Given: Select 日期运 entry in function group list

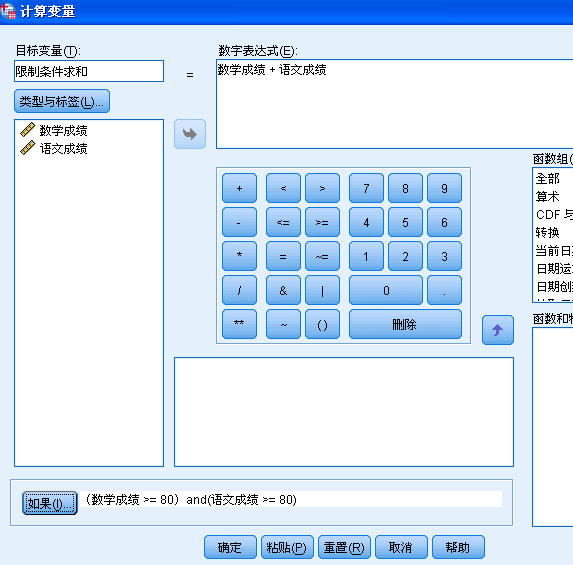Looking at the screenshot, I should [x=554, y=269].
